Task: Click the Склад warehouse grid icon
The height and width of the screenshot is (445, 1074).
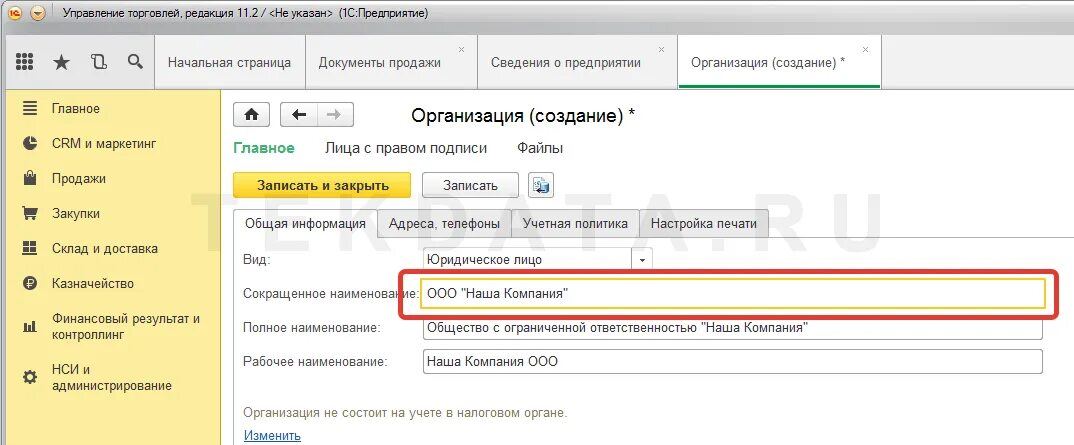Action: (29, 249)
